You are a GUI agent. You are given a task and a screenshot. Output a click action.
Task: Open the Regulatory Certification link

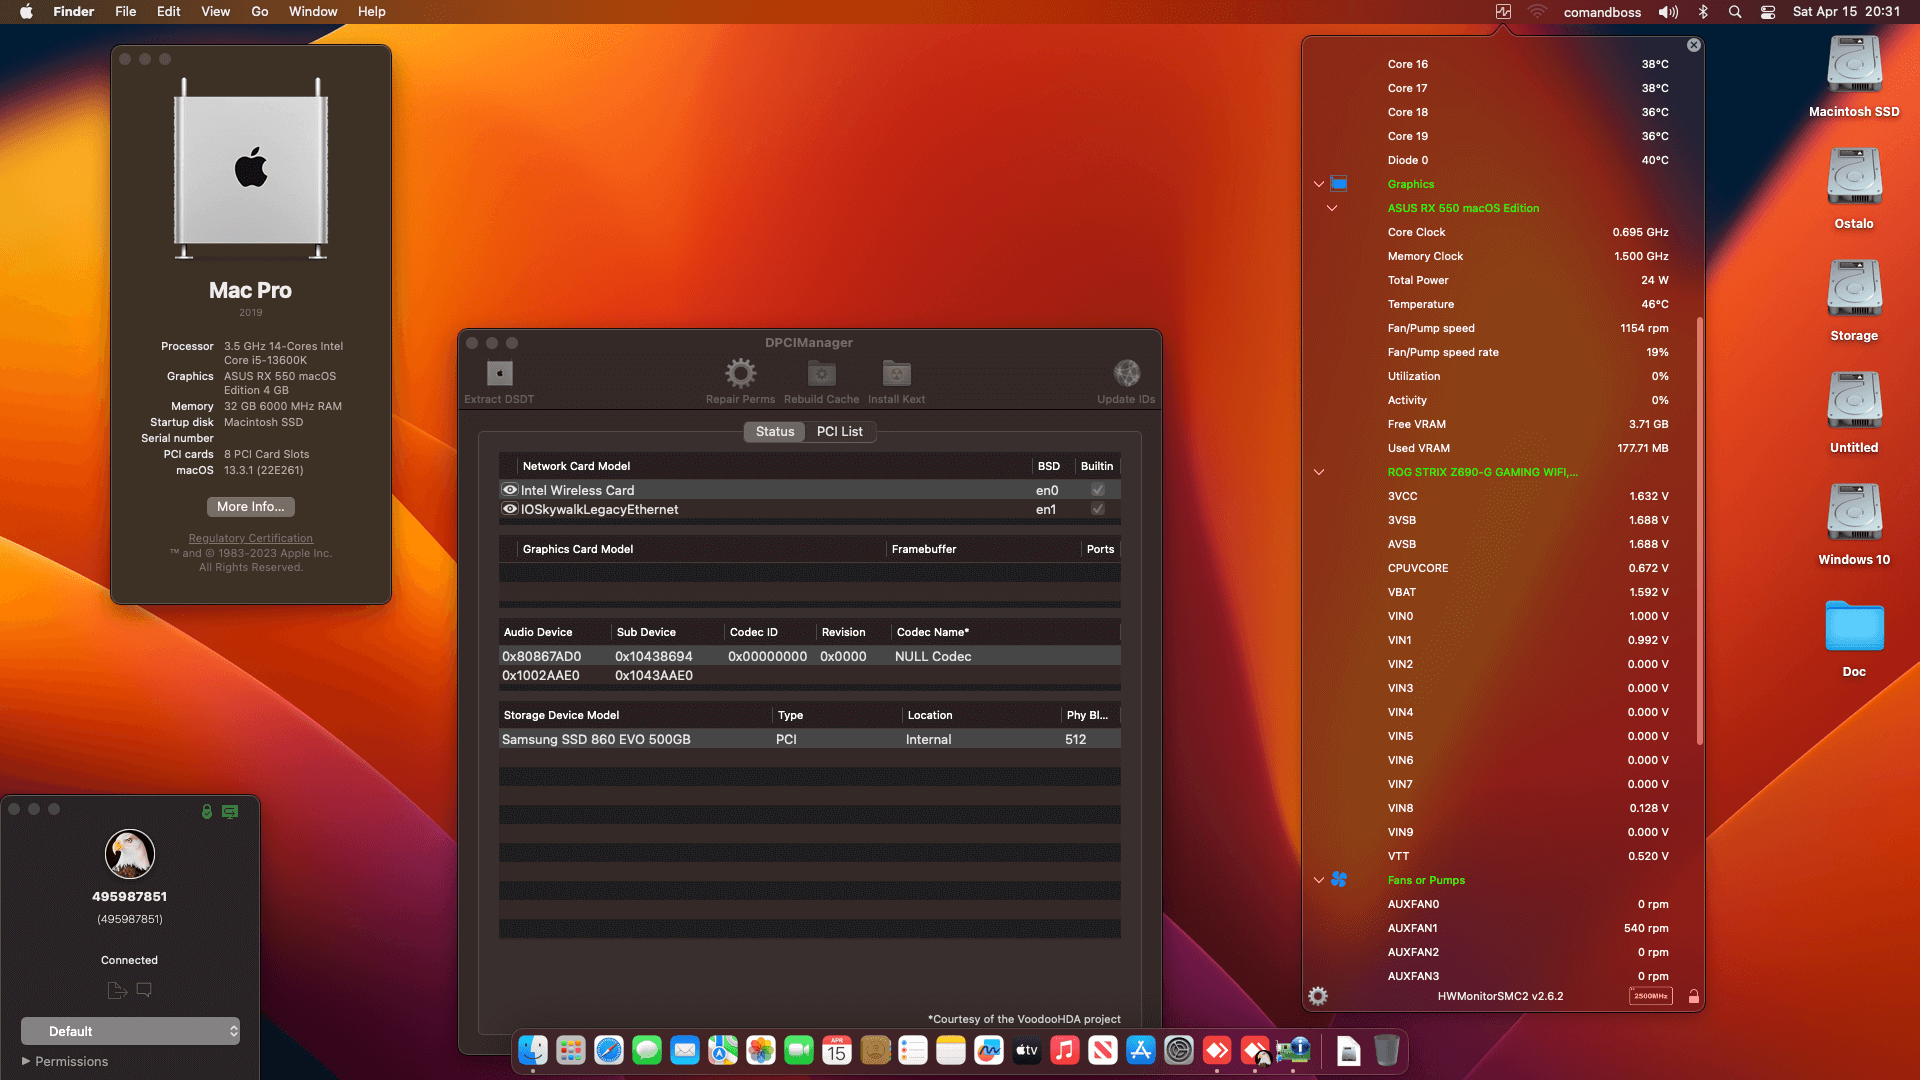(250, 538)
